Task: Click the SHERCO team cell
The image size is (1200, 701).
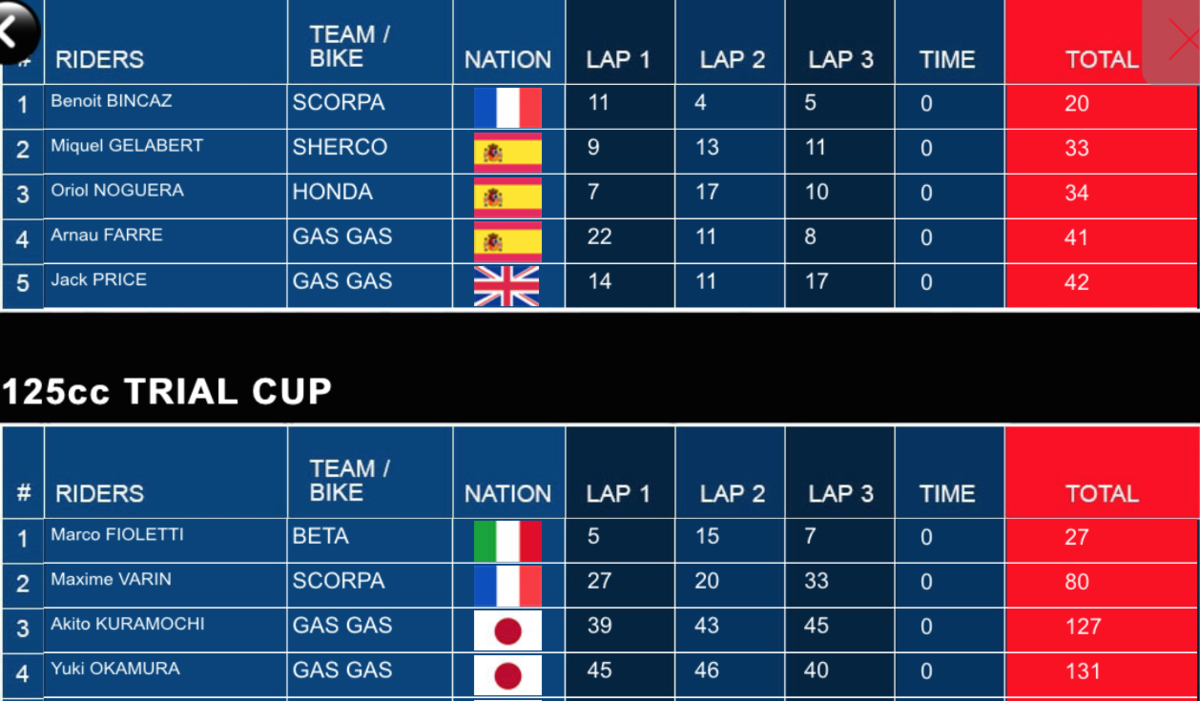Action: (340, 147)
